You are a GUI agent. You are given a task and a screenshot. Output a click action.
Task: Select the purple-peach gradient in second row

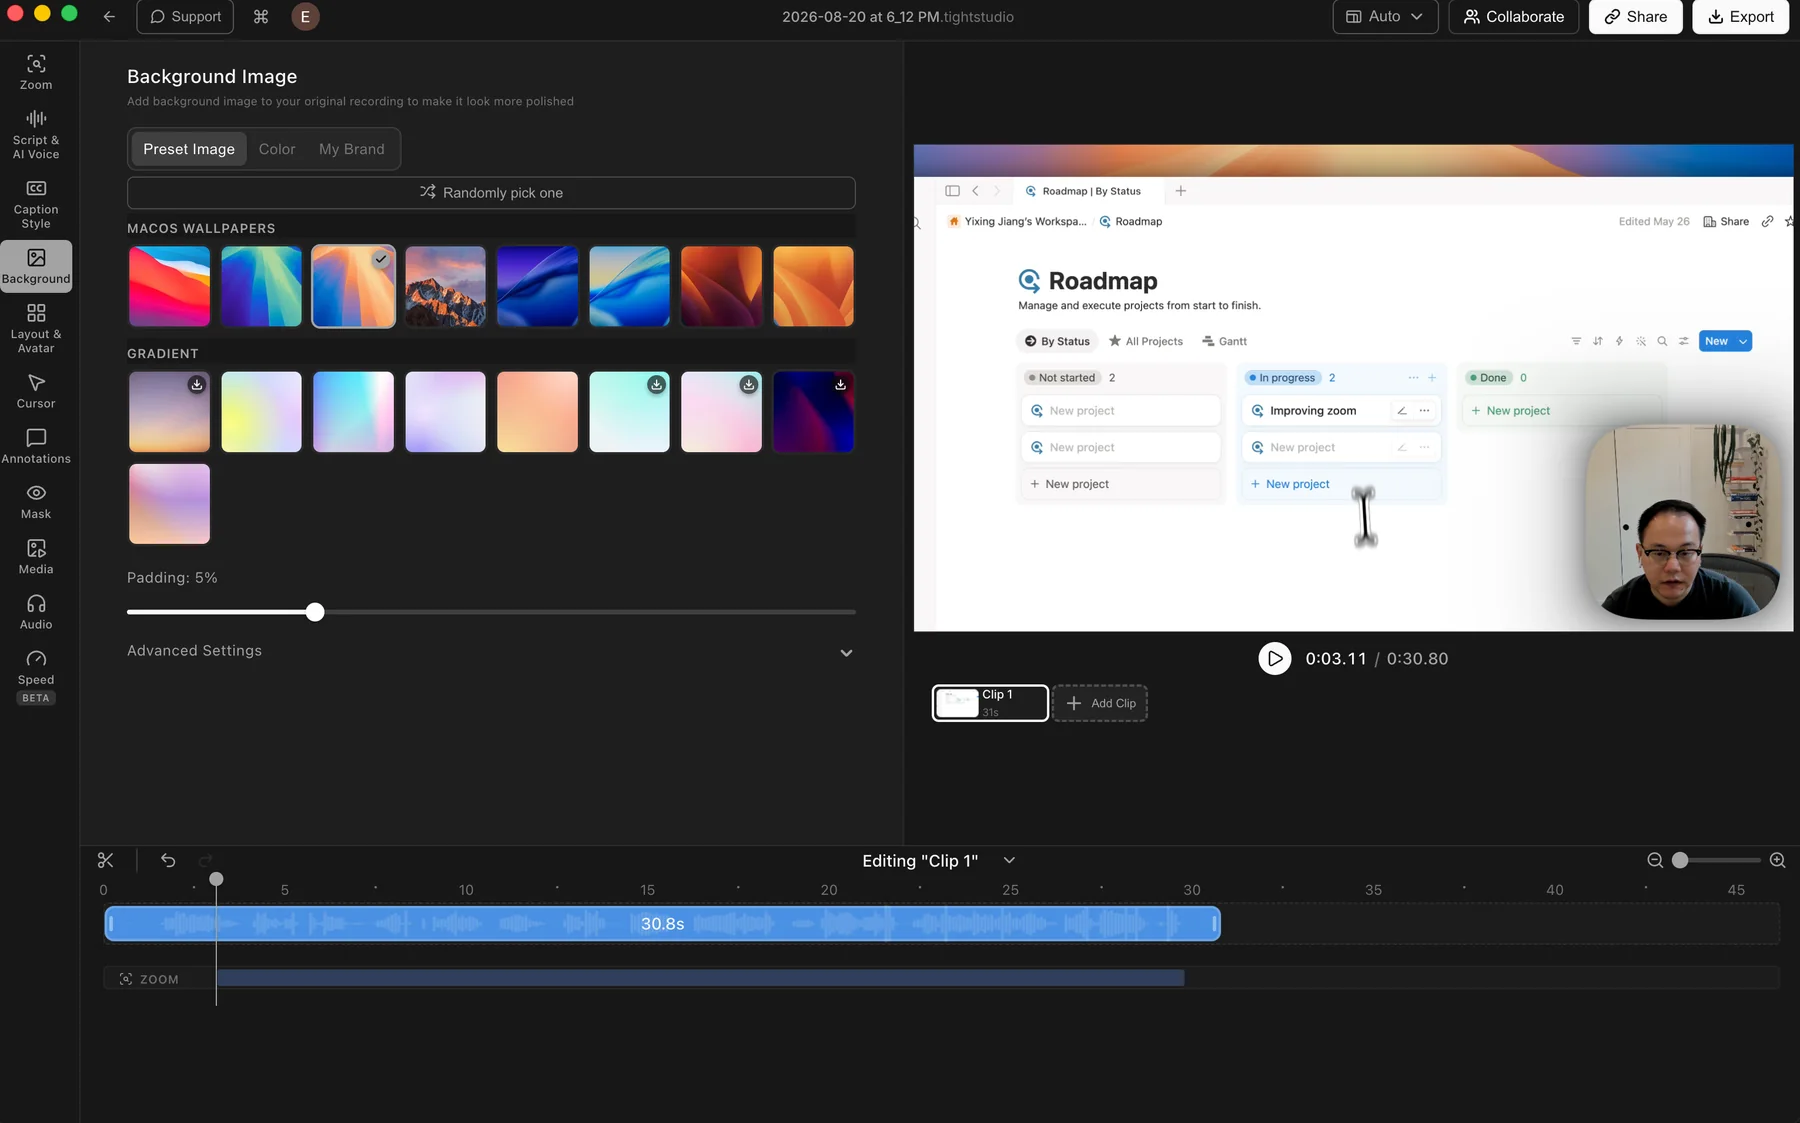(169, 504)
